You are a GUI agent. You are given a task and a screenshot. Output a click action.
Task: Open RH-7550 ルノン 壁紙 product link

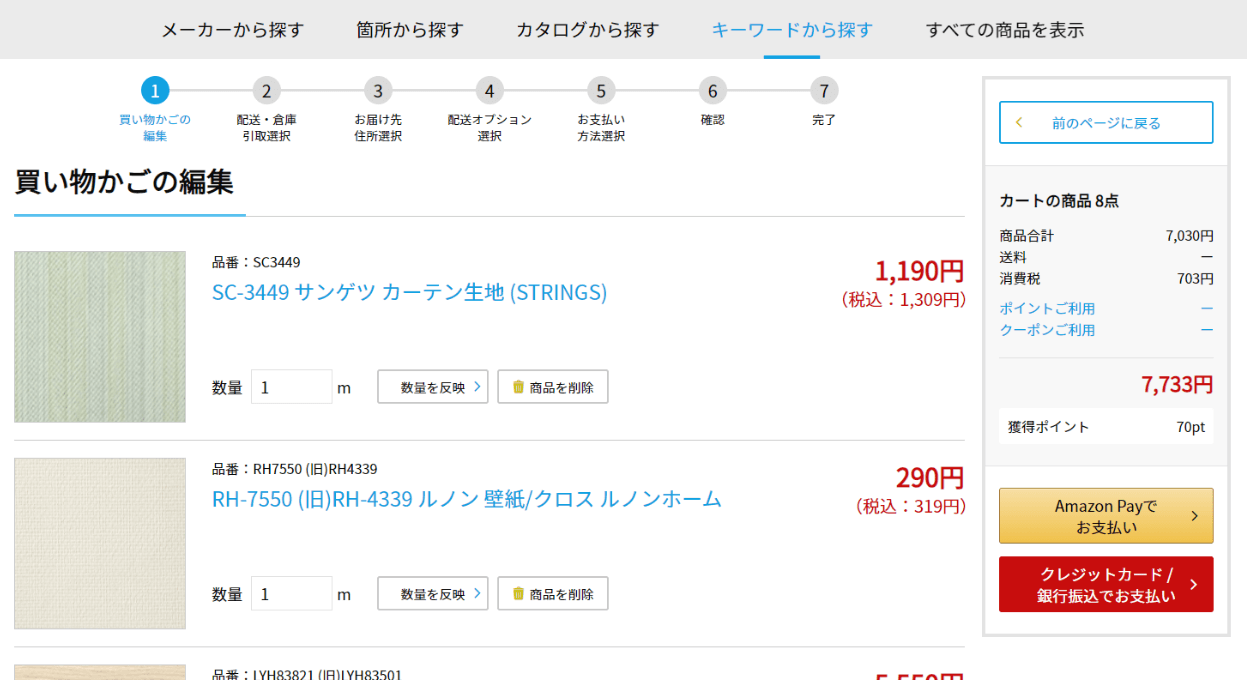[466, 499]
